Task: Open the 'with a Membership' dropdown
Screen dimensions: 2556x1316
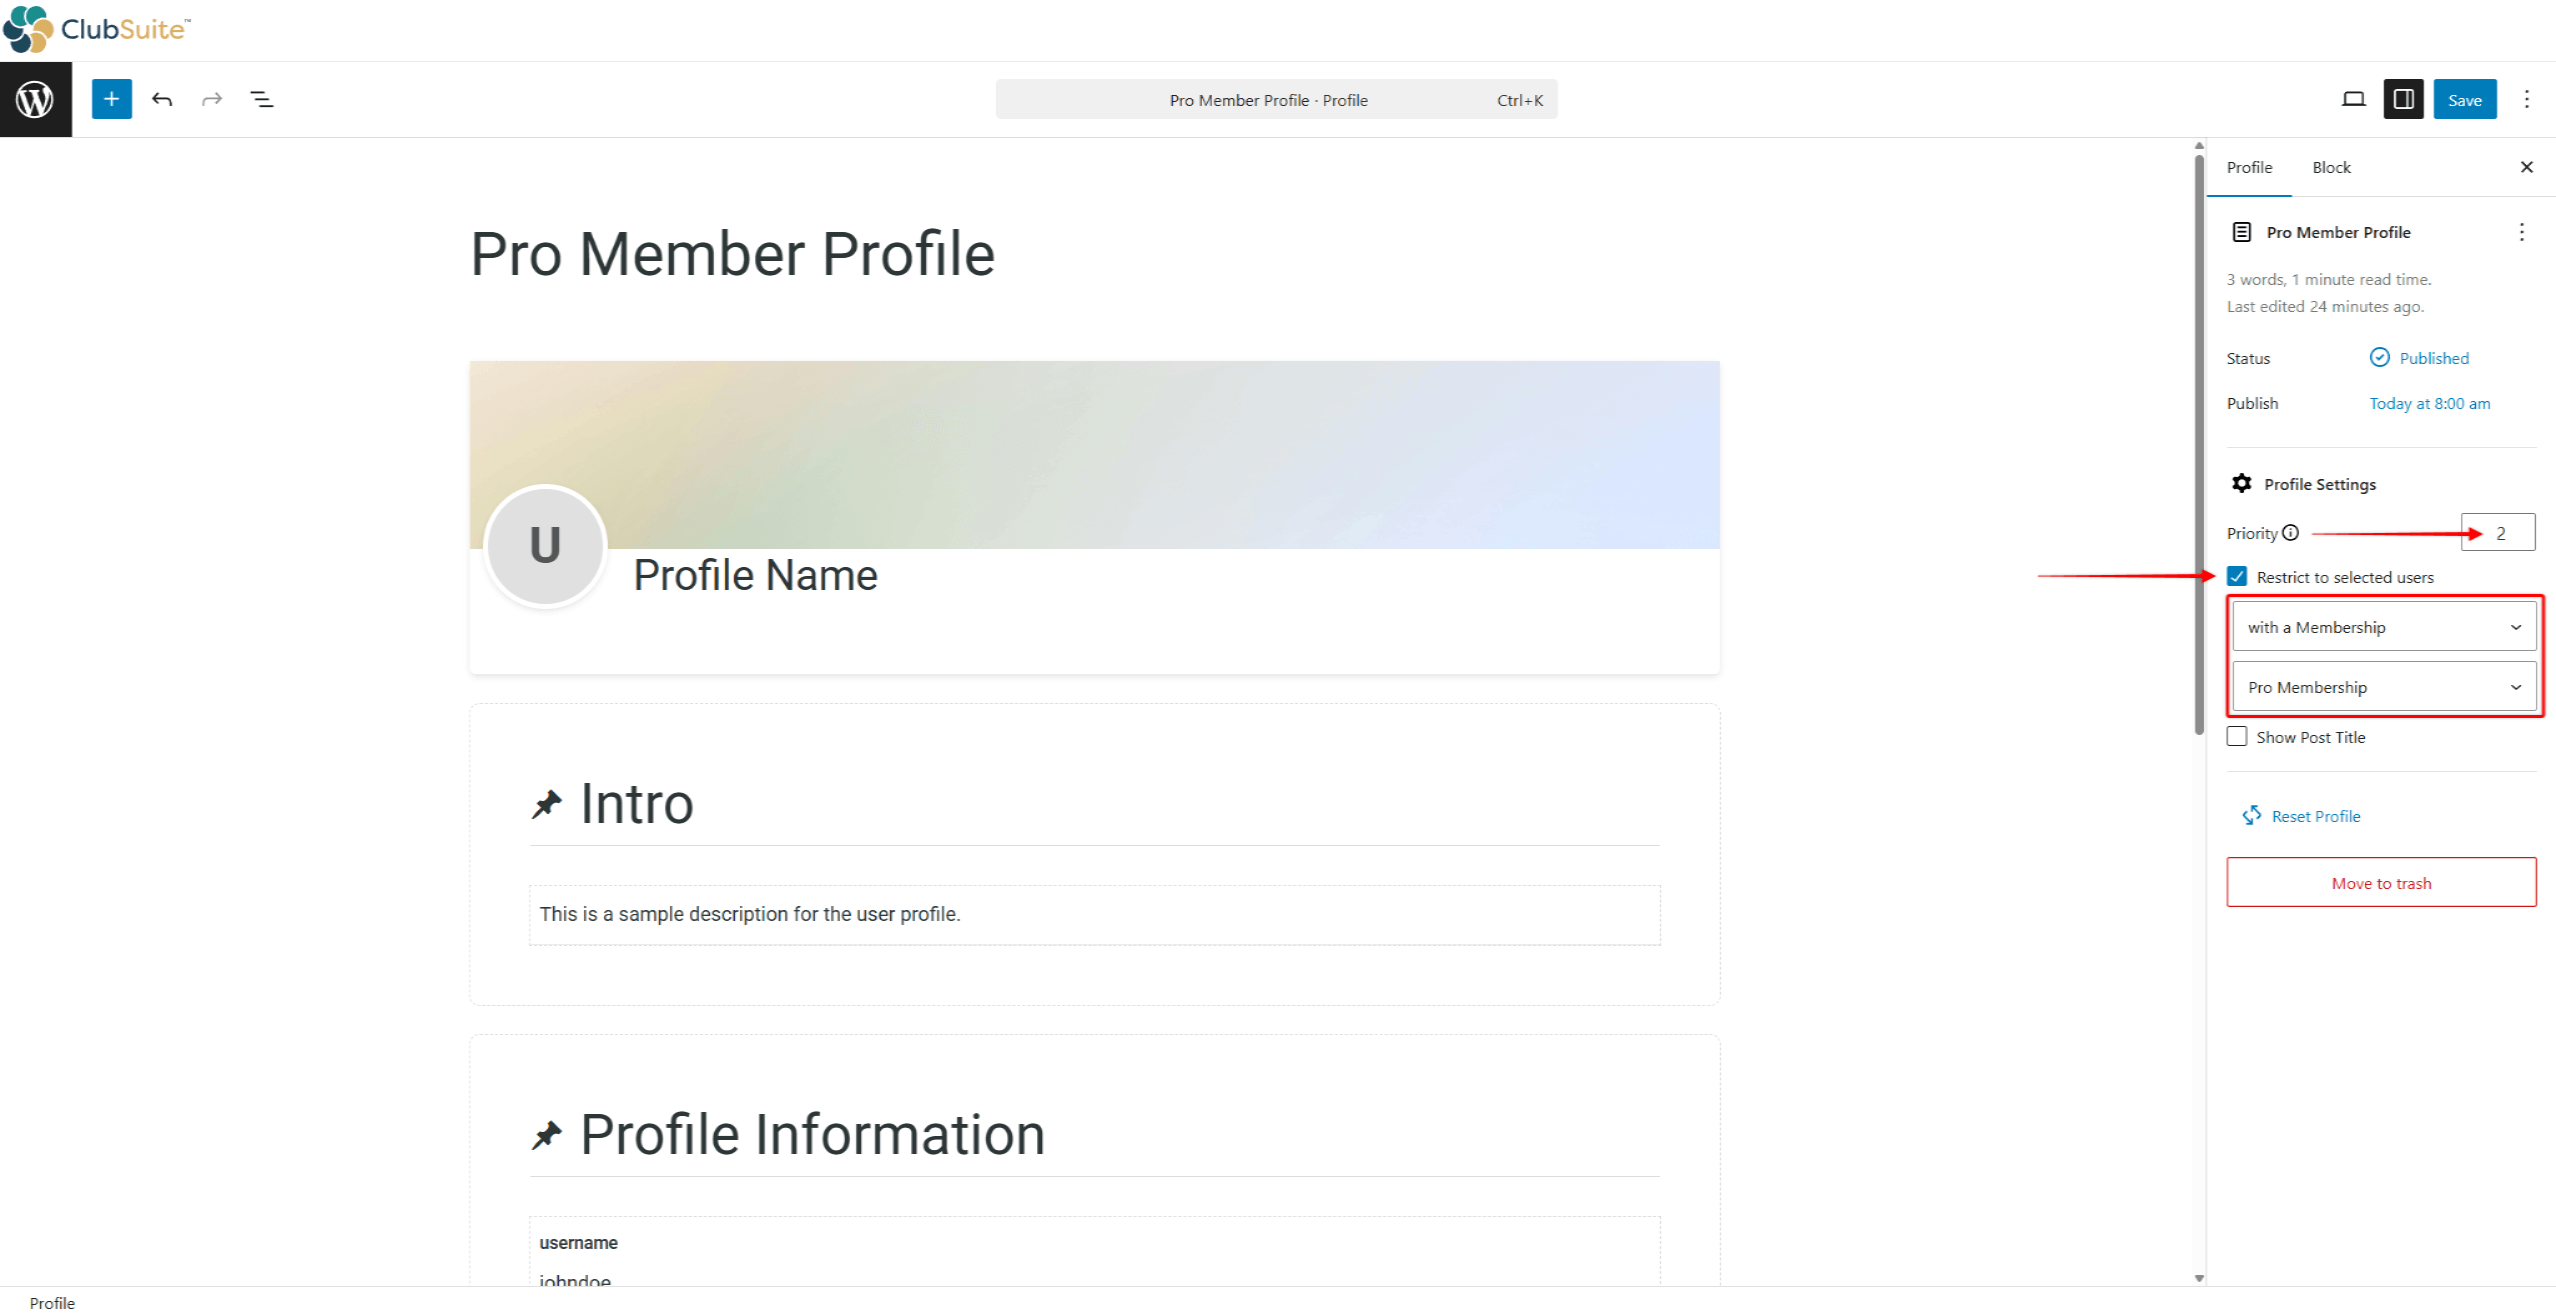Action: coord(2383,626)
